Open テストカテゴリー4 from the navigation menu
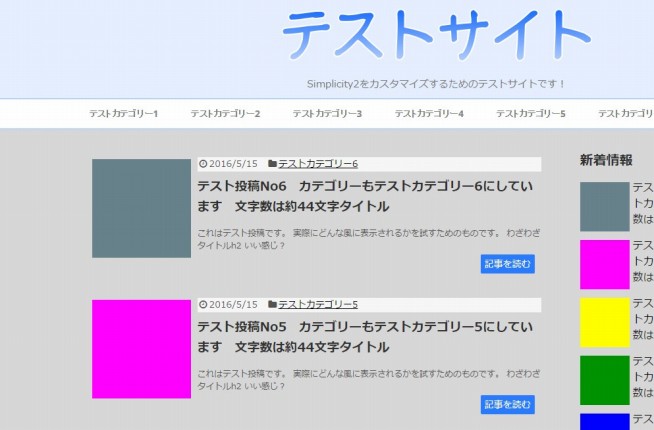Screen dimensions: 654x430 429,114
